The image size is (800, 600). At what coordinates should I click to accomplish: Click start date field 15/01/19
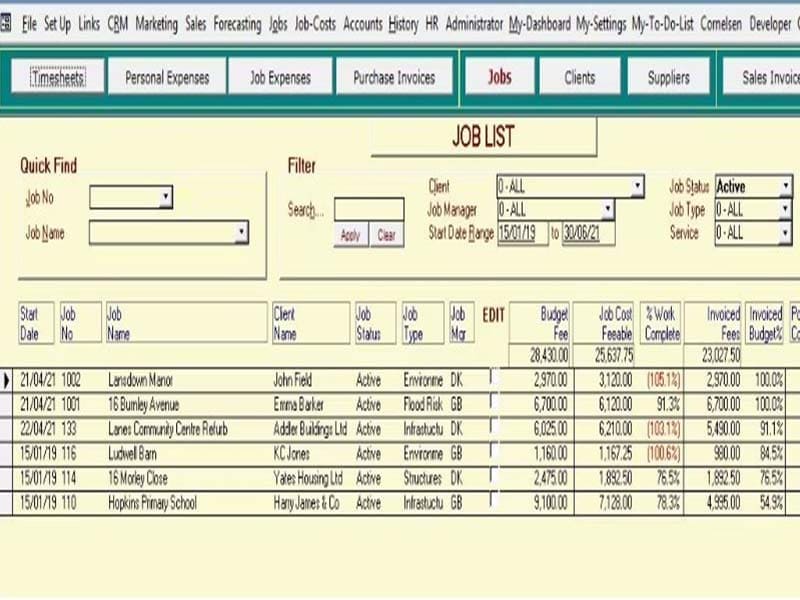[x=522, y=233]
